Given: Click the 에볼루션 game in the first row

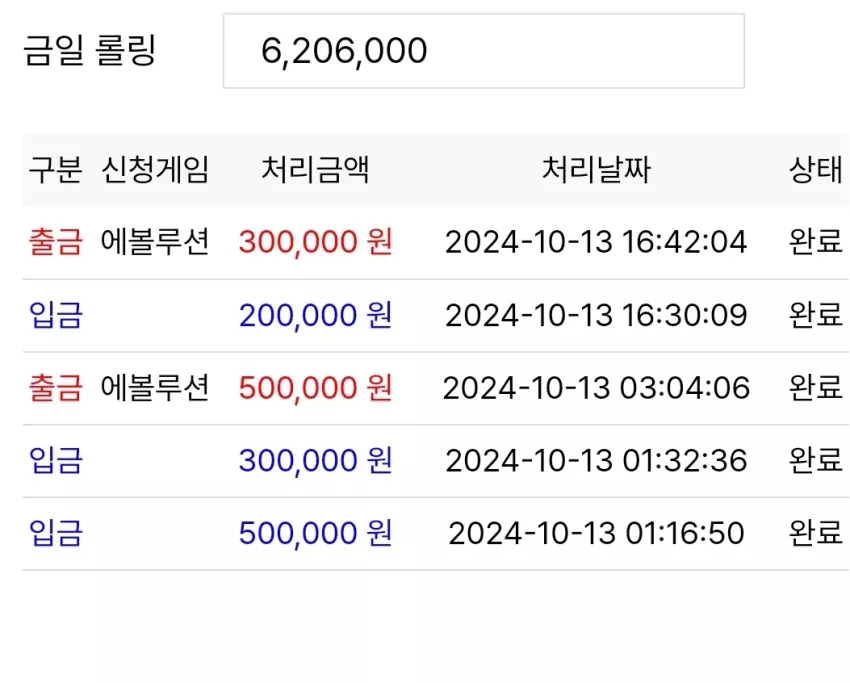Looking at the screenshot, I should pos(155,242).
